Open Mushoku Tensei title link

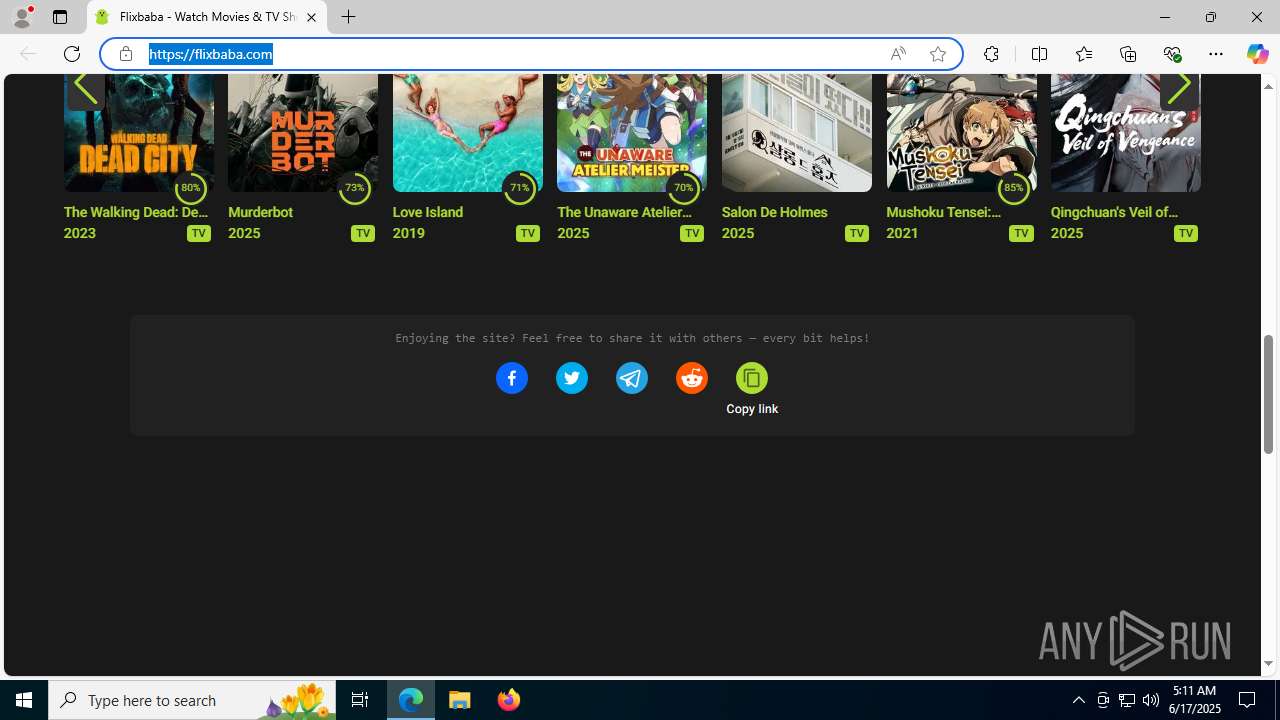pos(944,212)
